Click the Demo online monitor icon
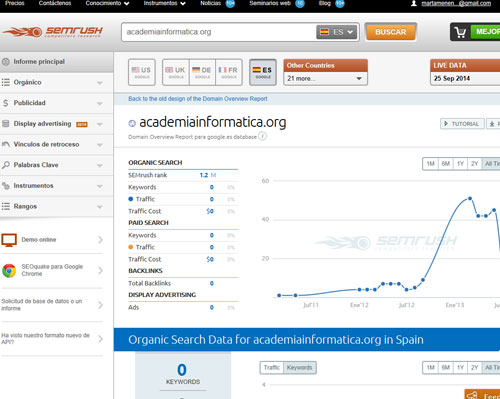500x399 pixels. pos(9,240)
